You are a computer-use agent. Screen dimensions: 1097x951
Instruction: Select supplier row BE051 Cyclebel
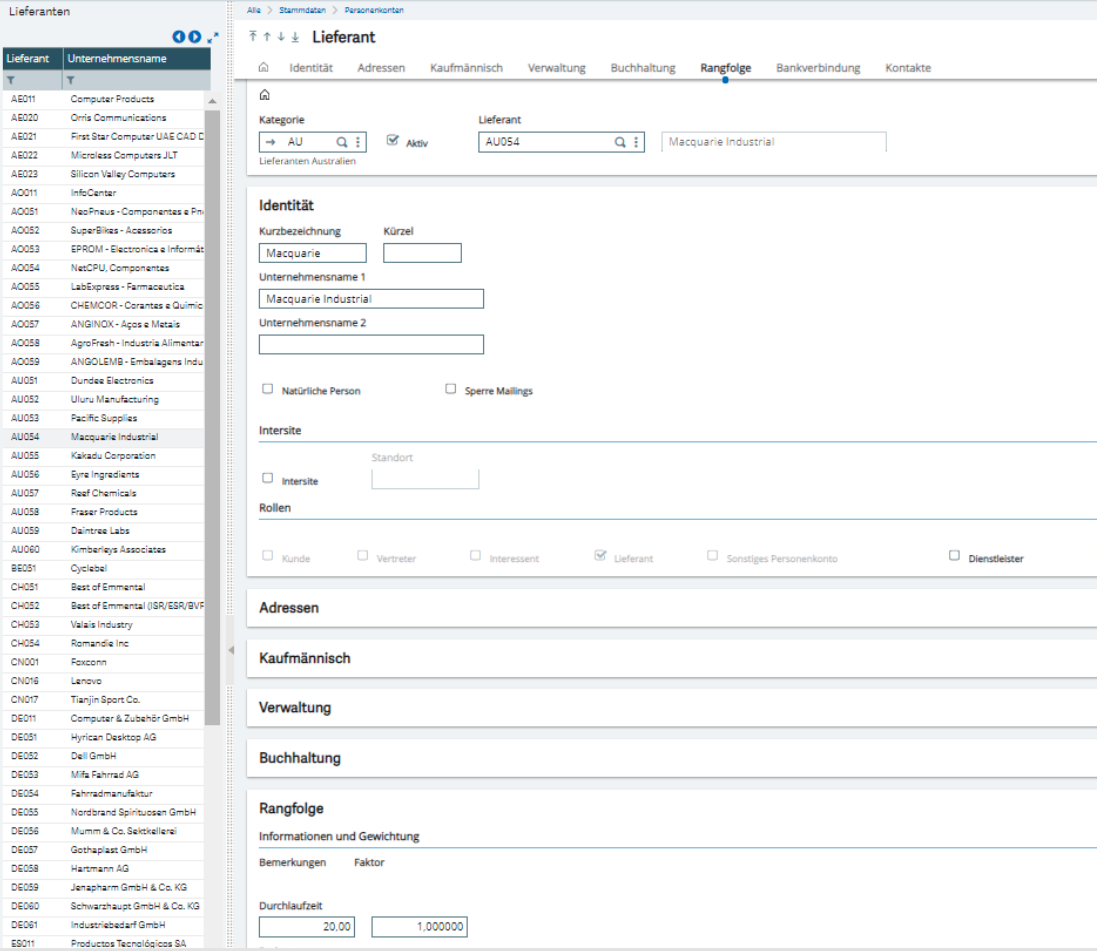(104, 568)
